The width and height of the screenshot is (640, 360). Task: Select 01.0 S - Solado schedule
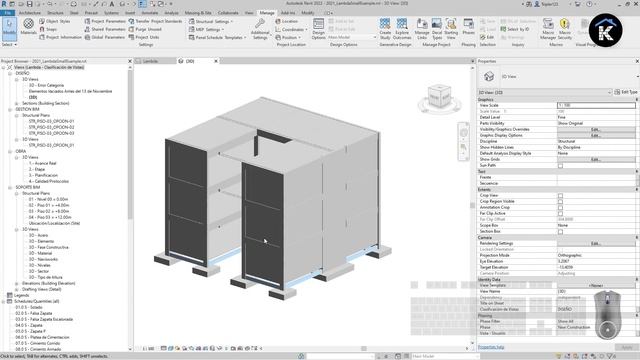pos(29,307)
